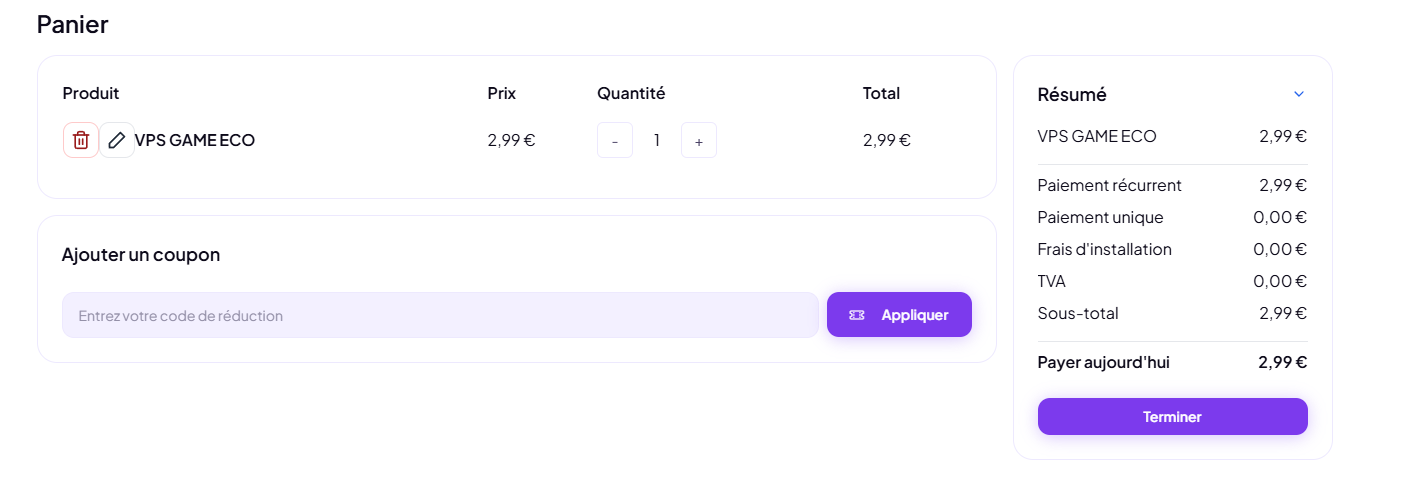
Task: Apply the coupon with the Appliquer button
Action: click(x=899, y=315)
